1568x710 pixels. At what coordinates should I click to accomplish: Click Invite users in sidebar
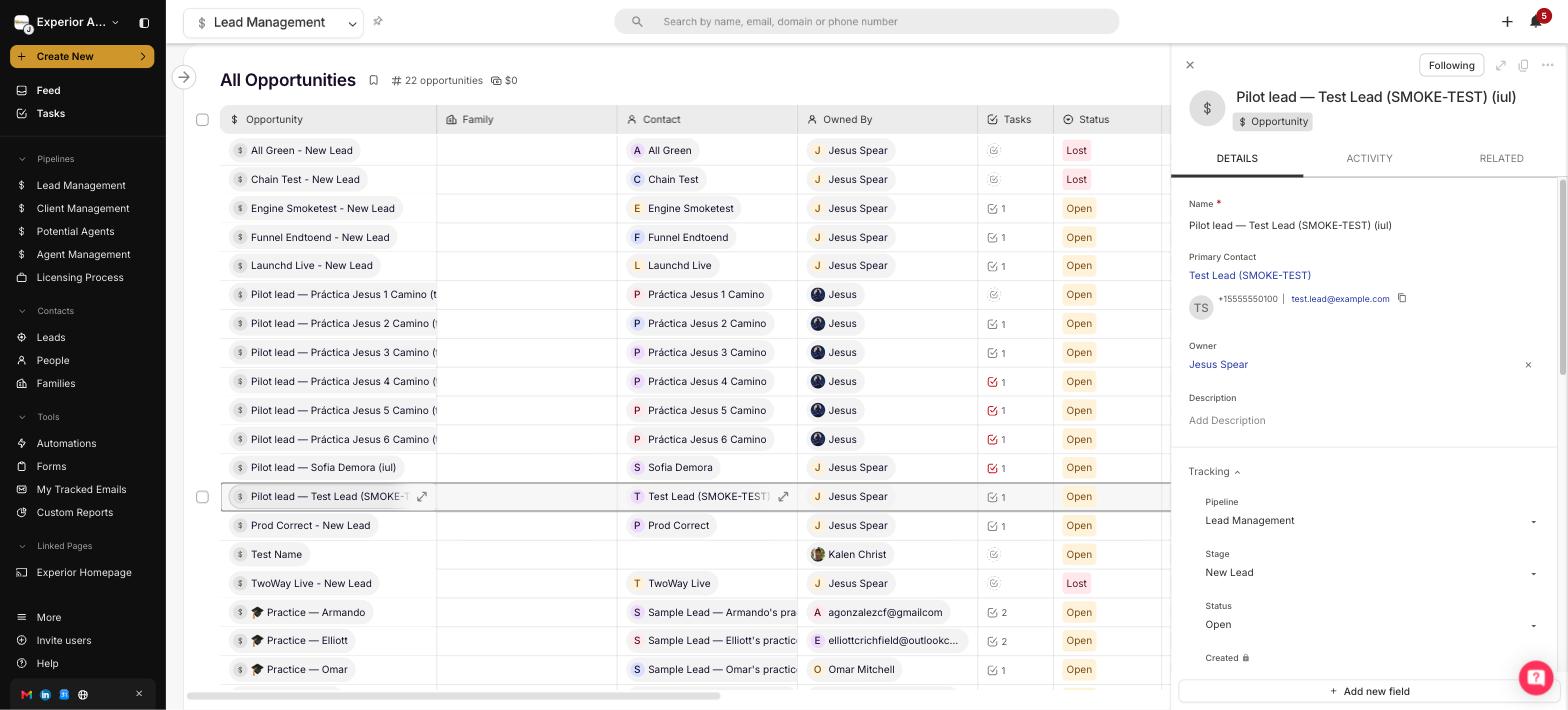click(64, 641)
